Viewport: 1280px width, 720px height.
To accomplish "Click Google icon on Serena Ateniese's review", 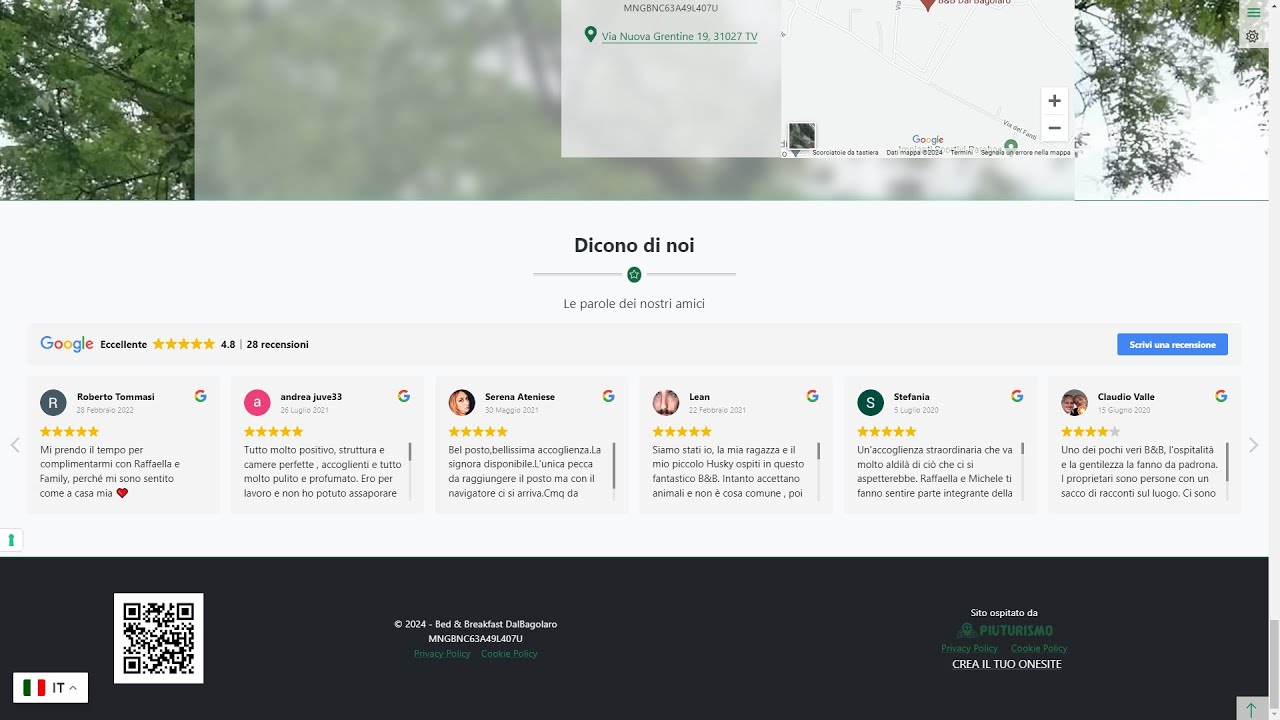I will click(x=608, y=396).
